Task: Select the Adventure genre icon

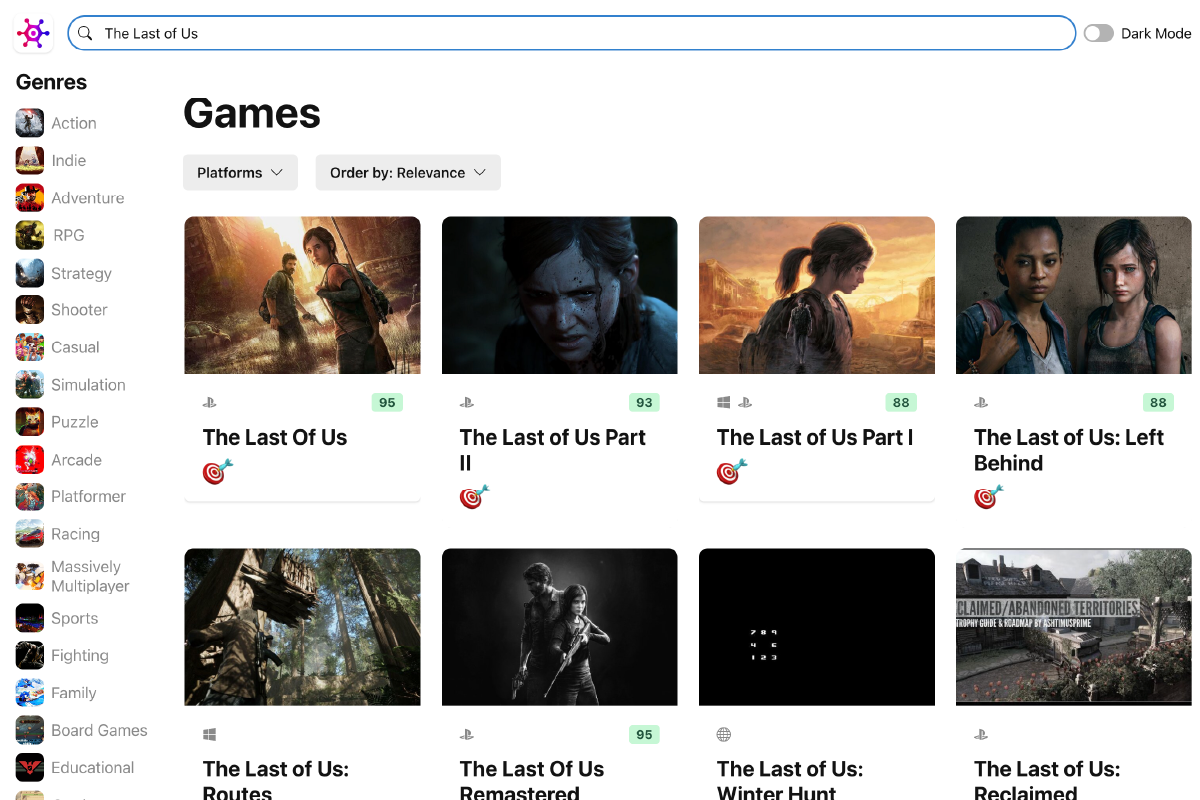Action: pyautogui.click(x=30, y=198)
